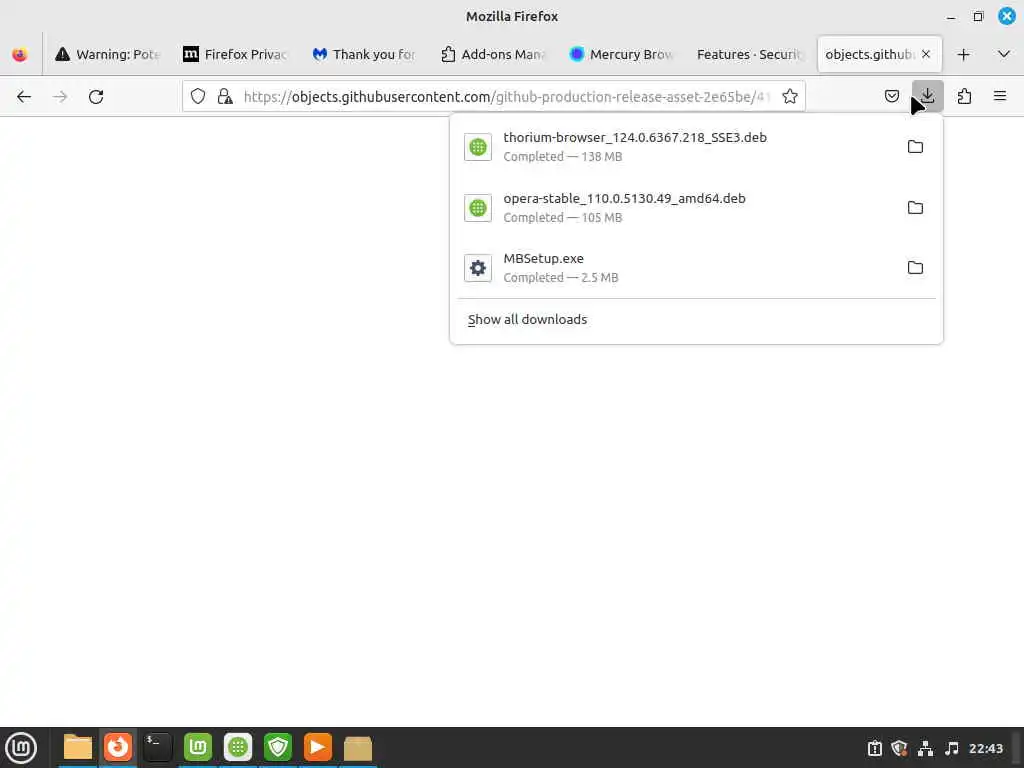
Task: Open the package installer taskbar window
Action: (x=238, y=747)
